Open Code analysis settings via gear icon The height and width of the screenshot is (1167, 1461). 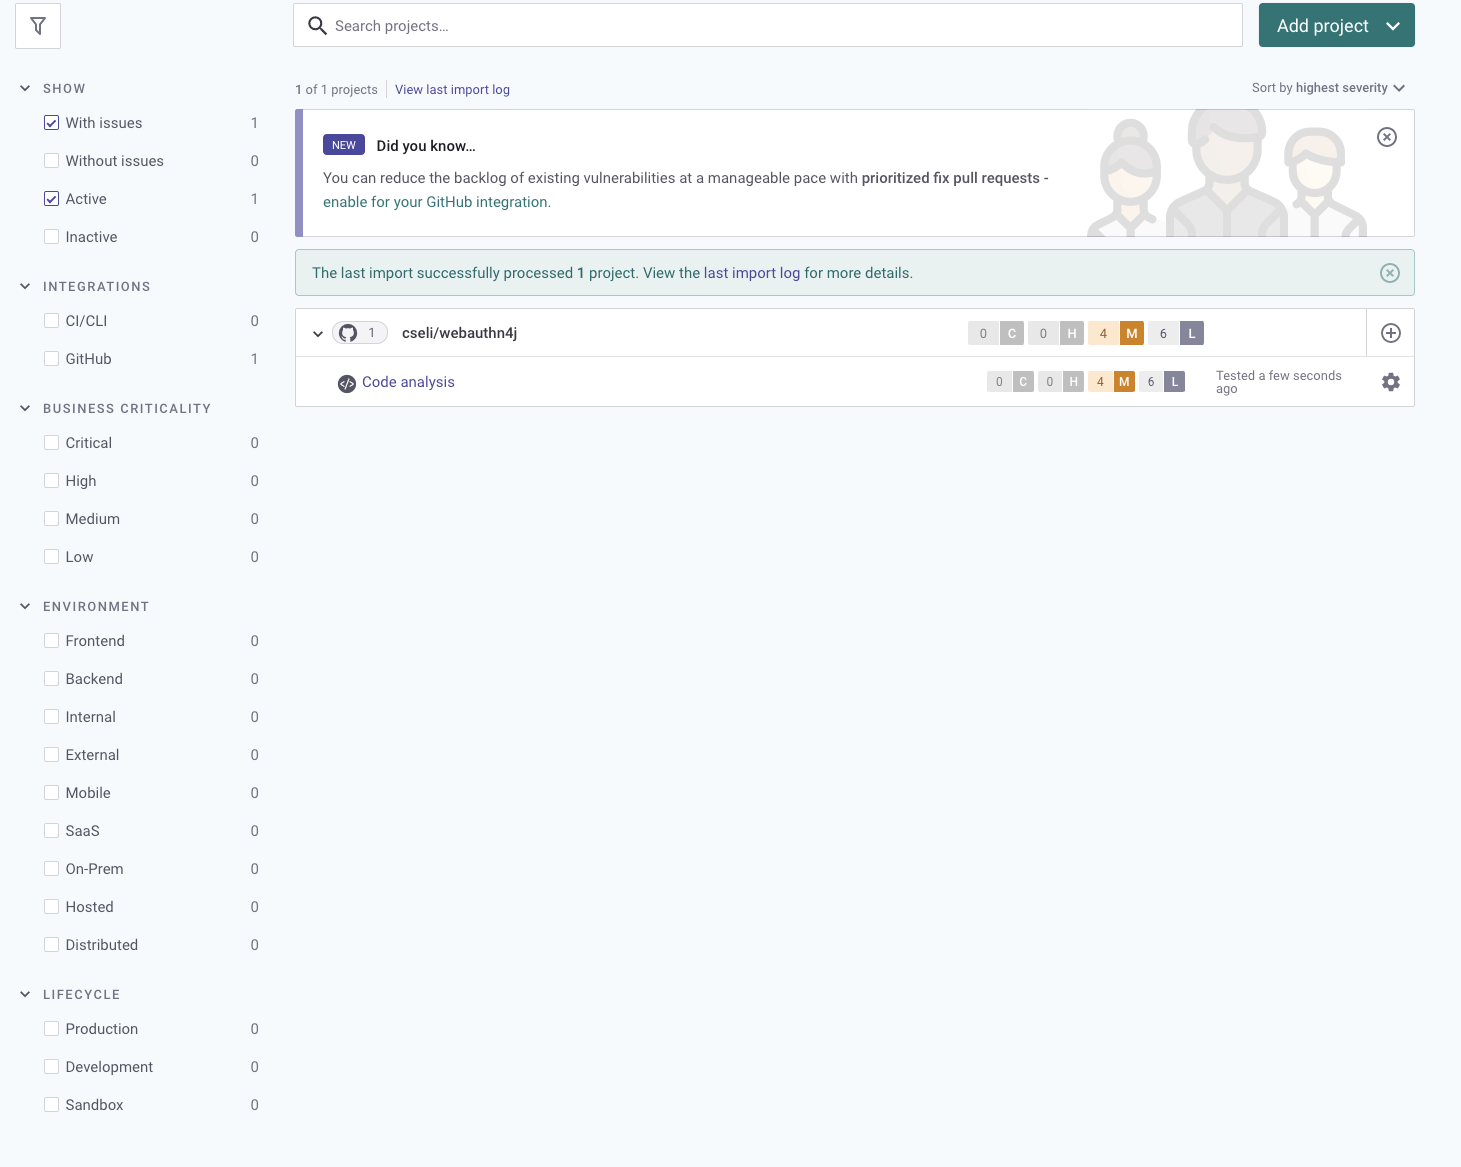pyautogui.click(x=1391, y=381)
